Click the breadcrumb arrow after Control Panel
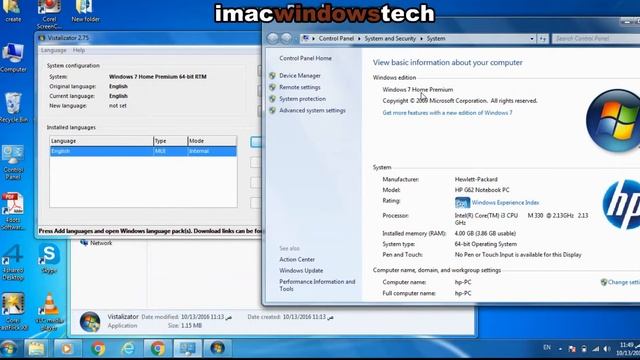Image resolution: width=640 pixels, height=360 pixels. 359,39
